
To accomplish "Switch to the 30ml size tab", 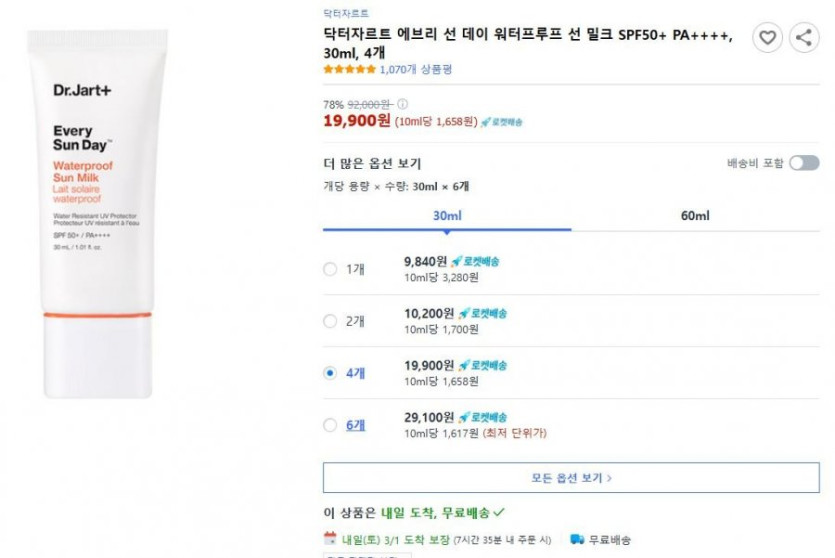I will pyautogui.click(x=447, y=216).
